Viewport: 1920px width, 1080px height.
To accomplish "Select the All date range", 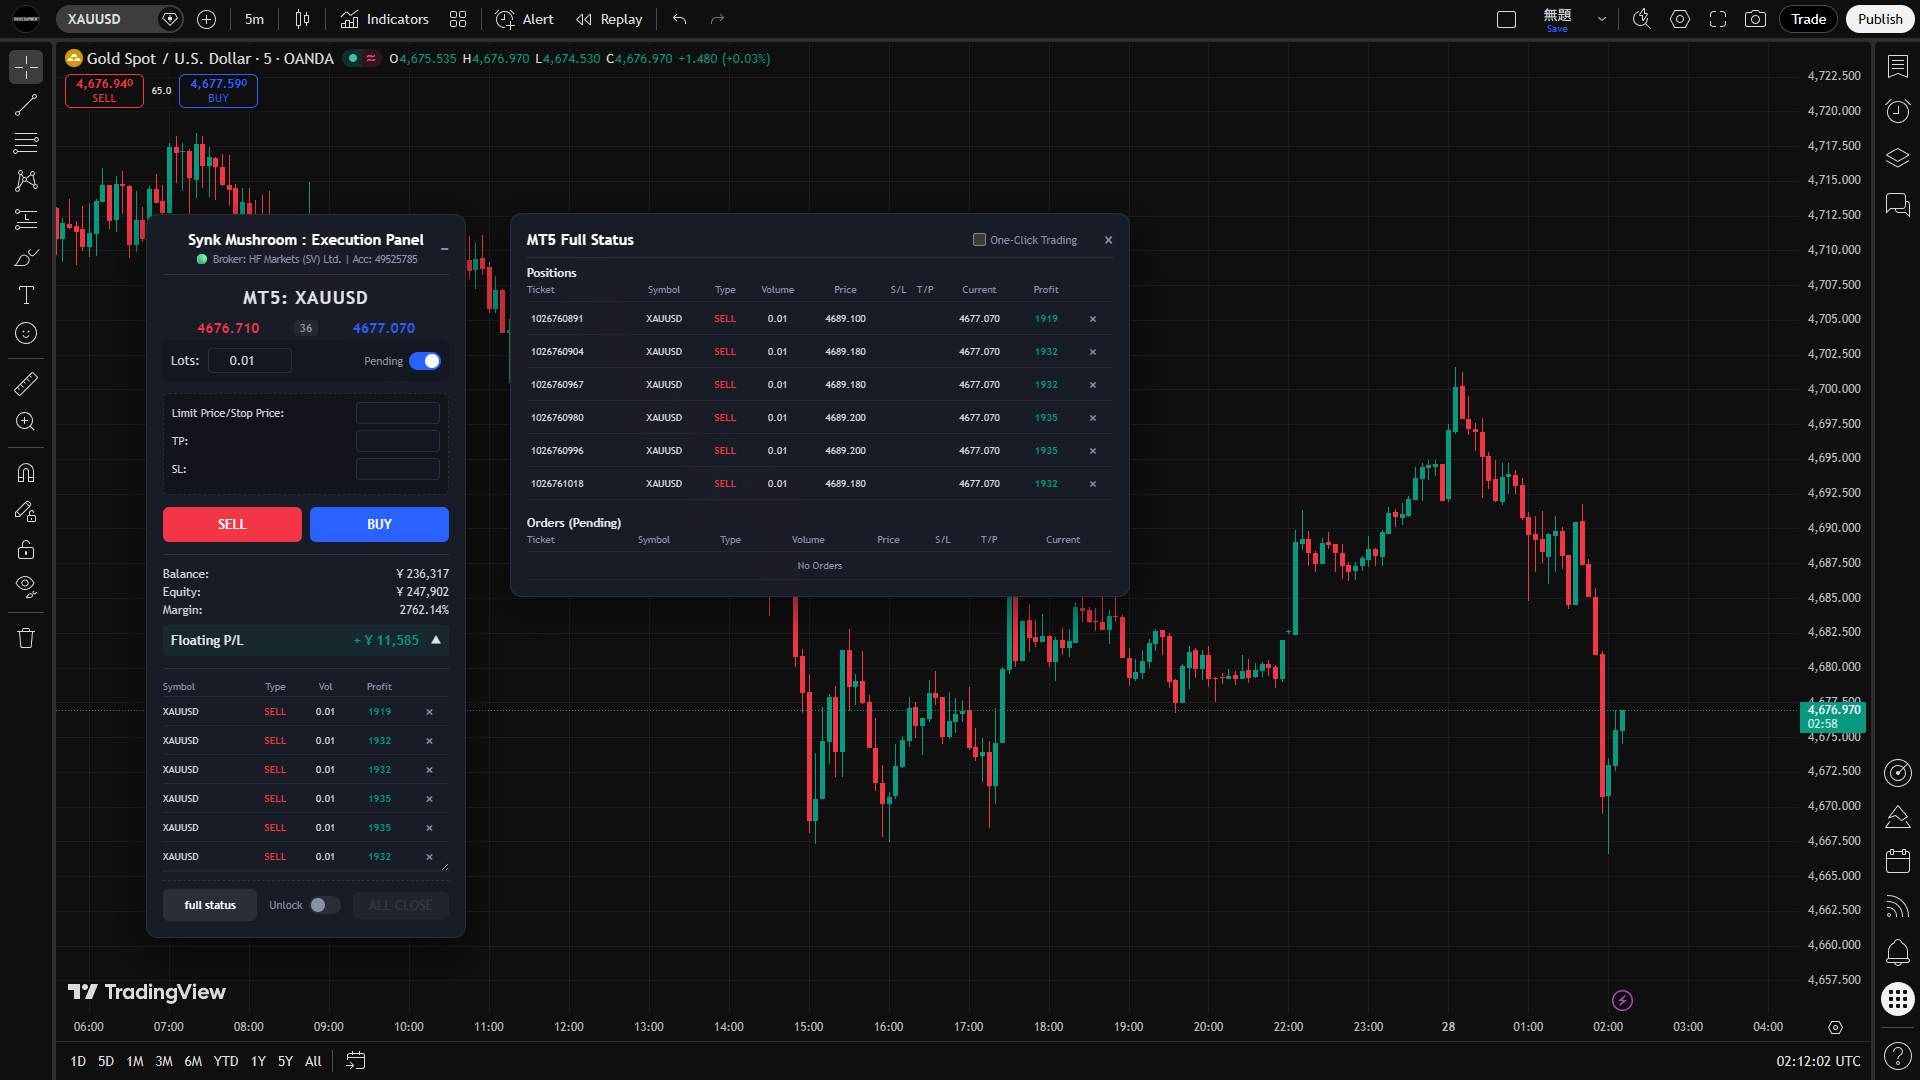I will 313,1061.
